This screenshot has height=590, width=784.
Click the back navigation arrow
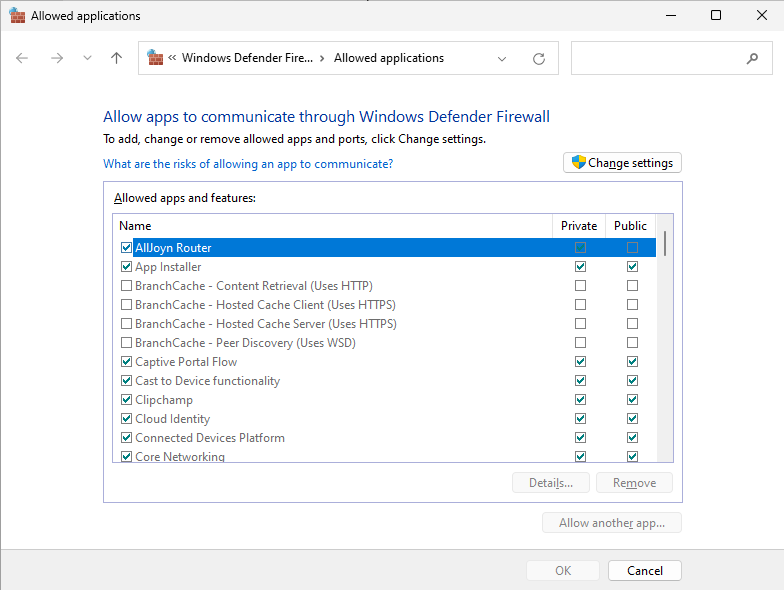22,58
